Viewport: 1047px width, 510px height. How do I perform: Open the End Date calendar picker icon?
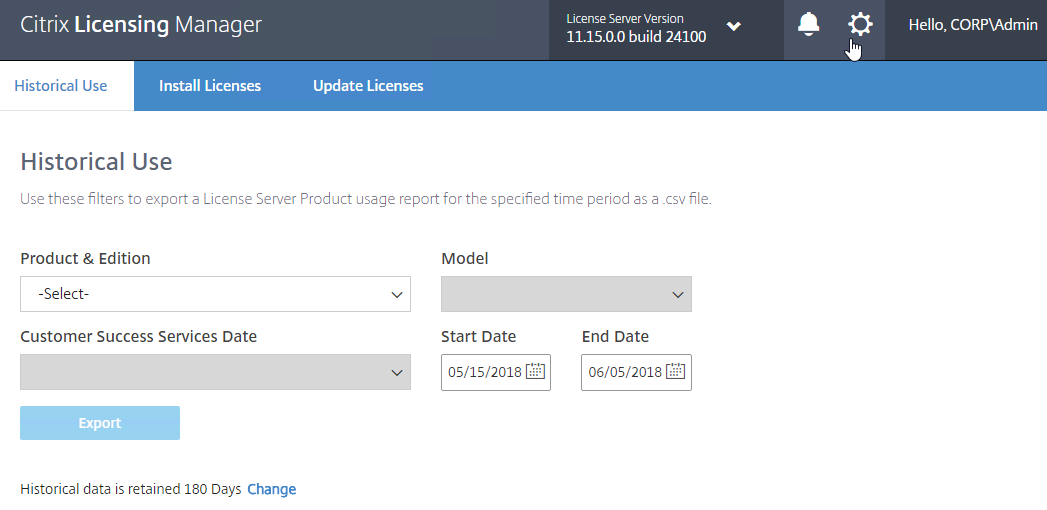676,371
